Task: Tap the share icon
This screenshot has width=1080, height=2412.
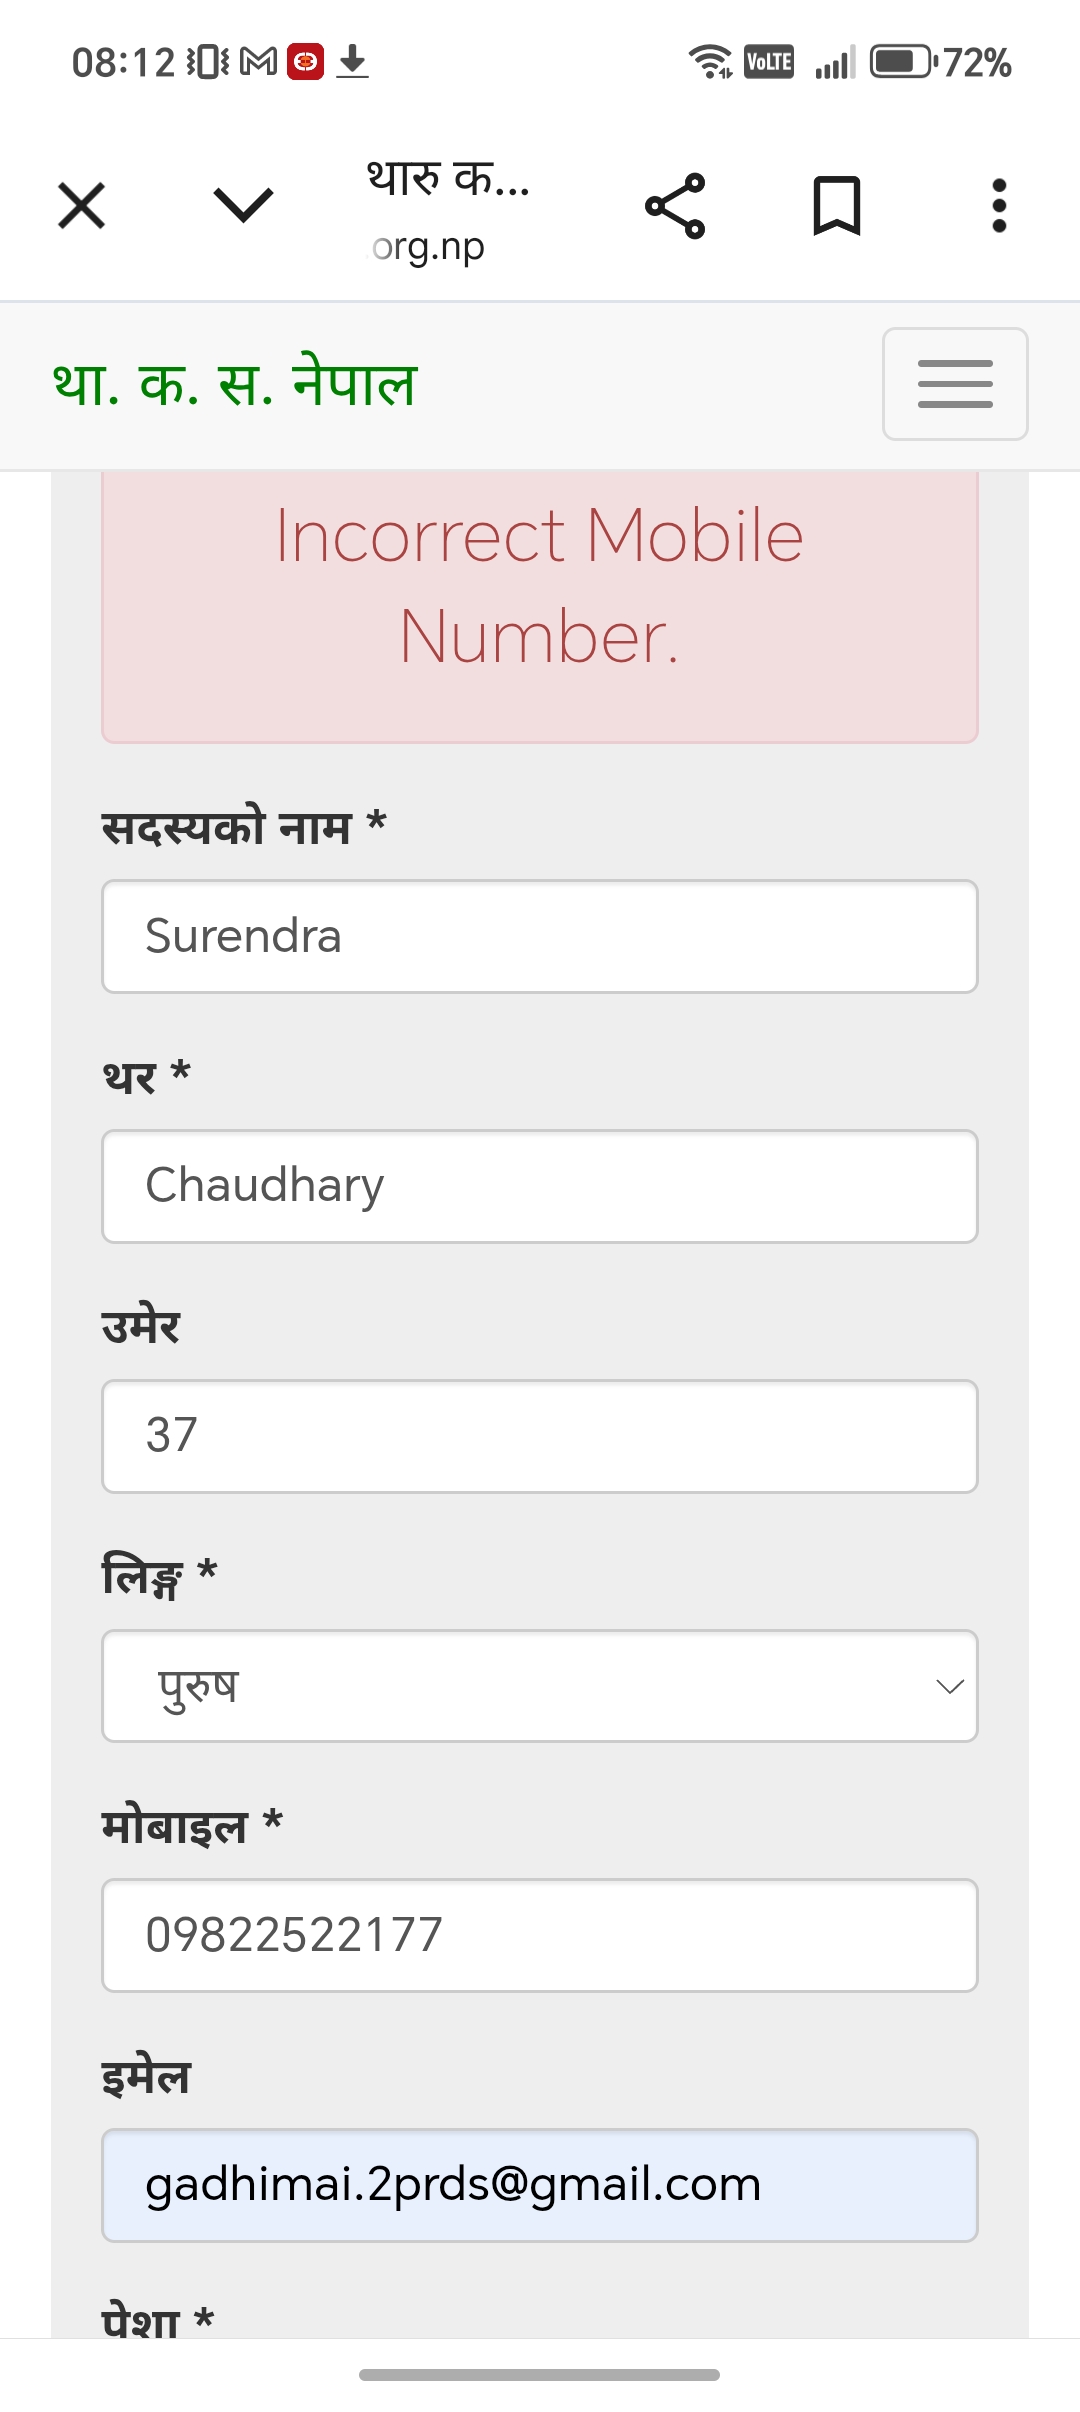Action: 675,206
